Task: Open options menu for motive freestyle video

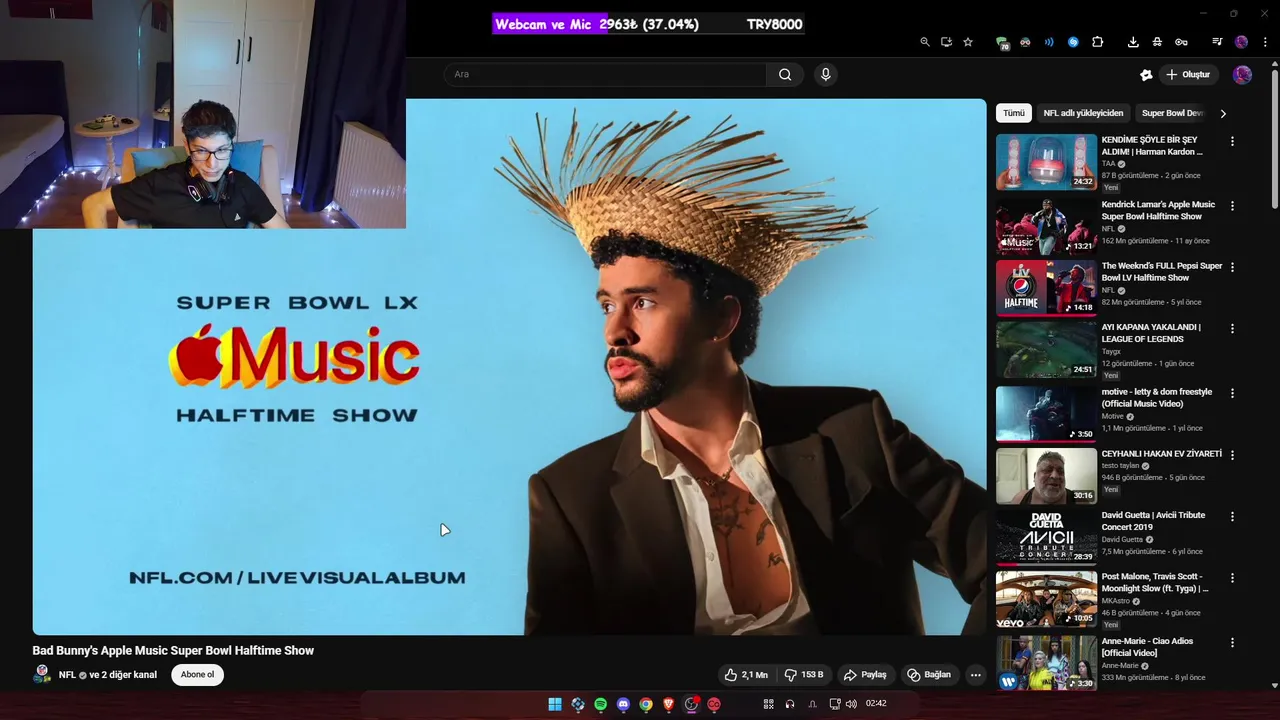Action: tap(1232, 394)
